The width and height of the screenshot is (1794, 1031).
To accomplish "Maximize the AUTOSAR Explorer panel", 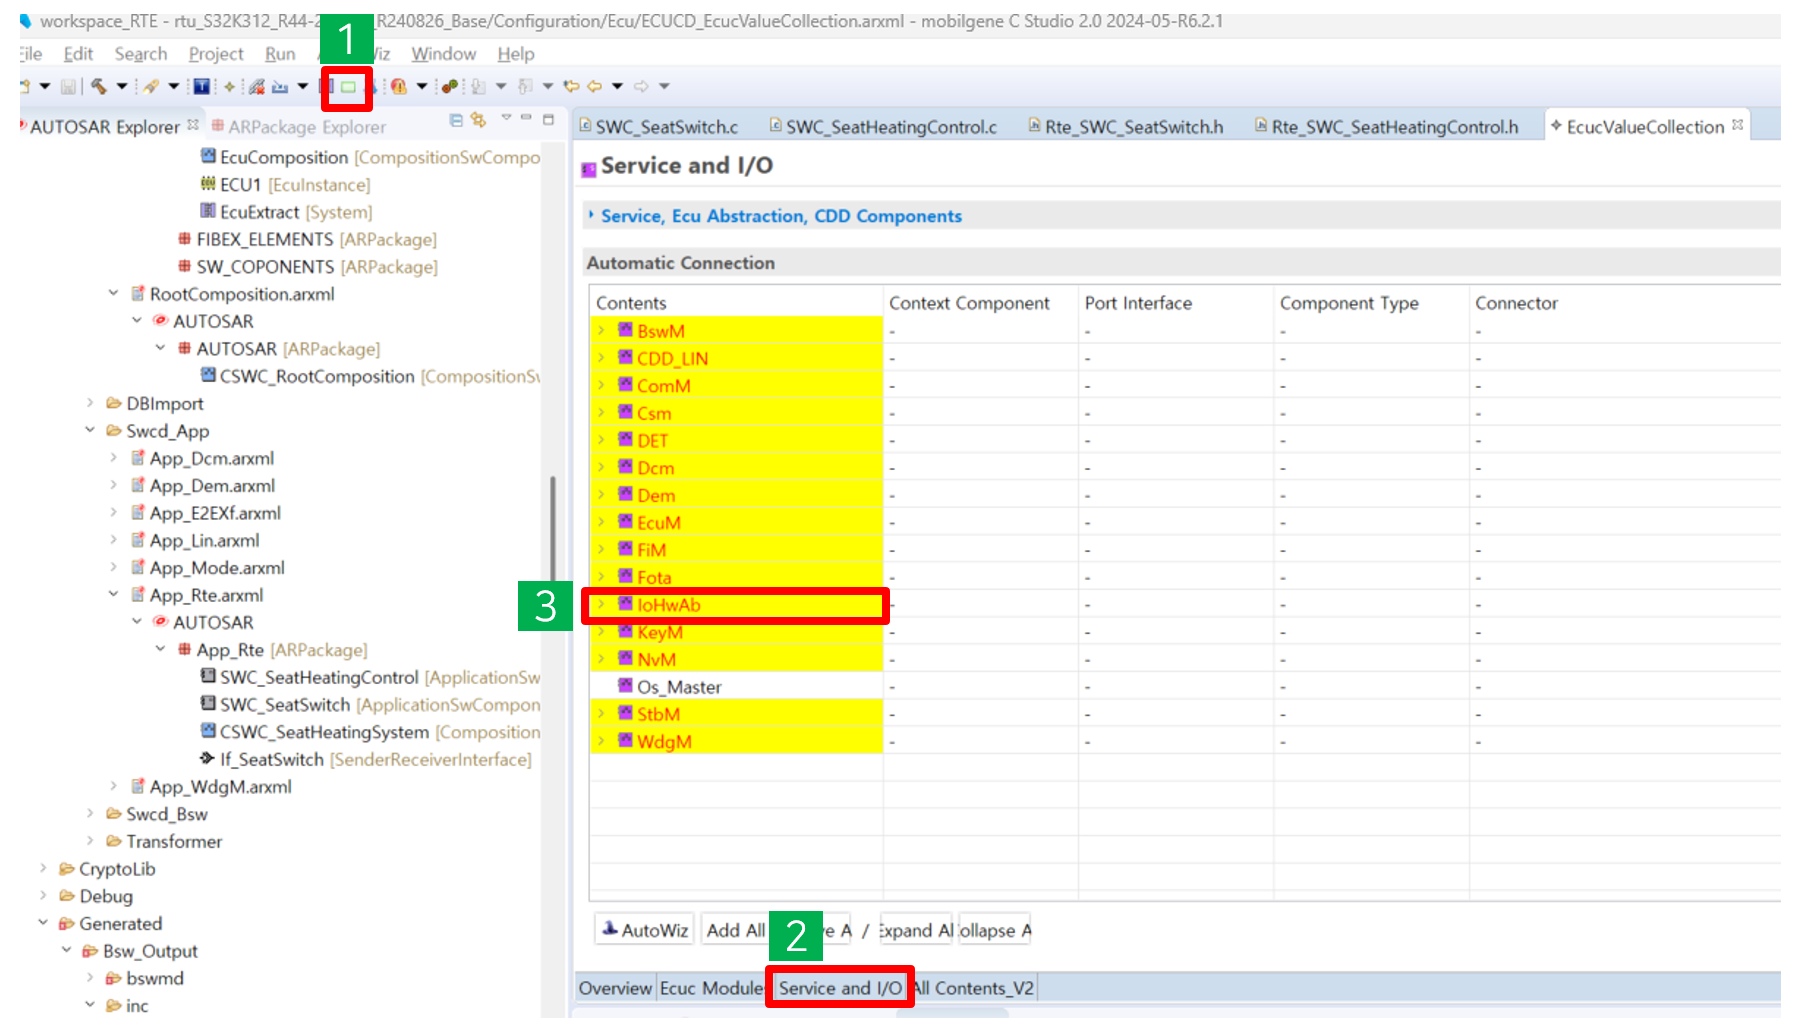I will click(548, 119).
